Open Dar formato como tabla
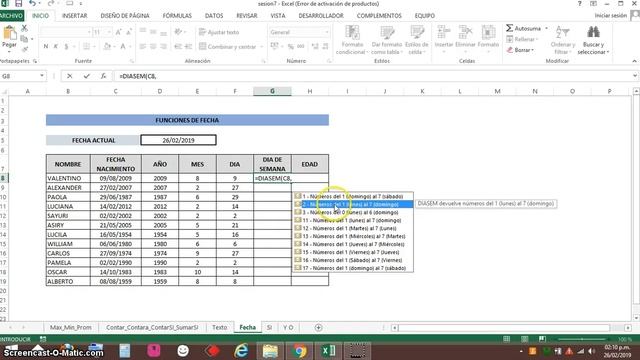This screenshot has width=640, height=360. [387, 40]
